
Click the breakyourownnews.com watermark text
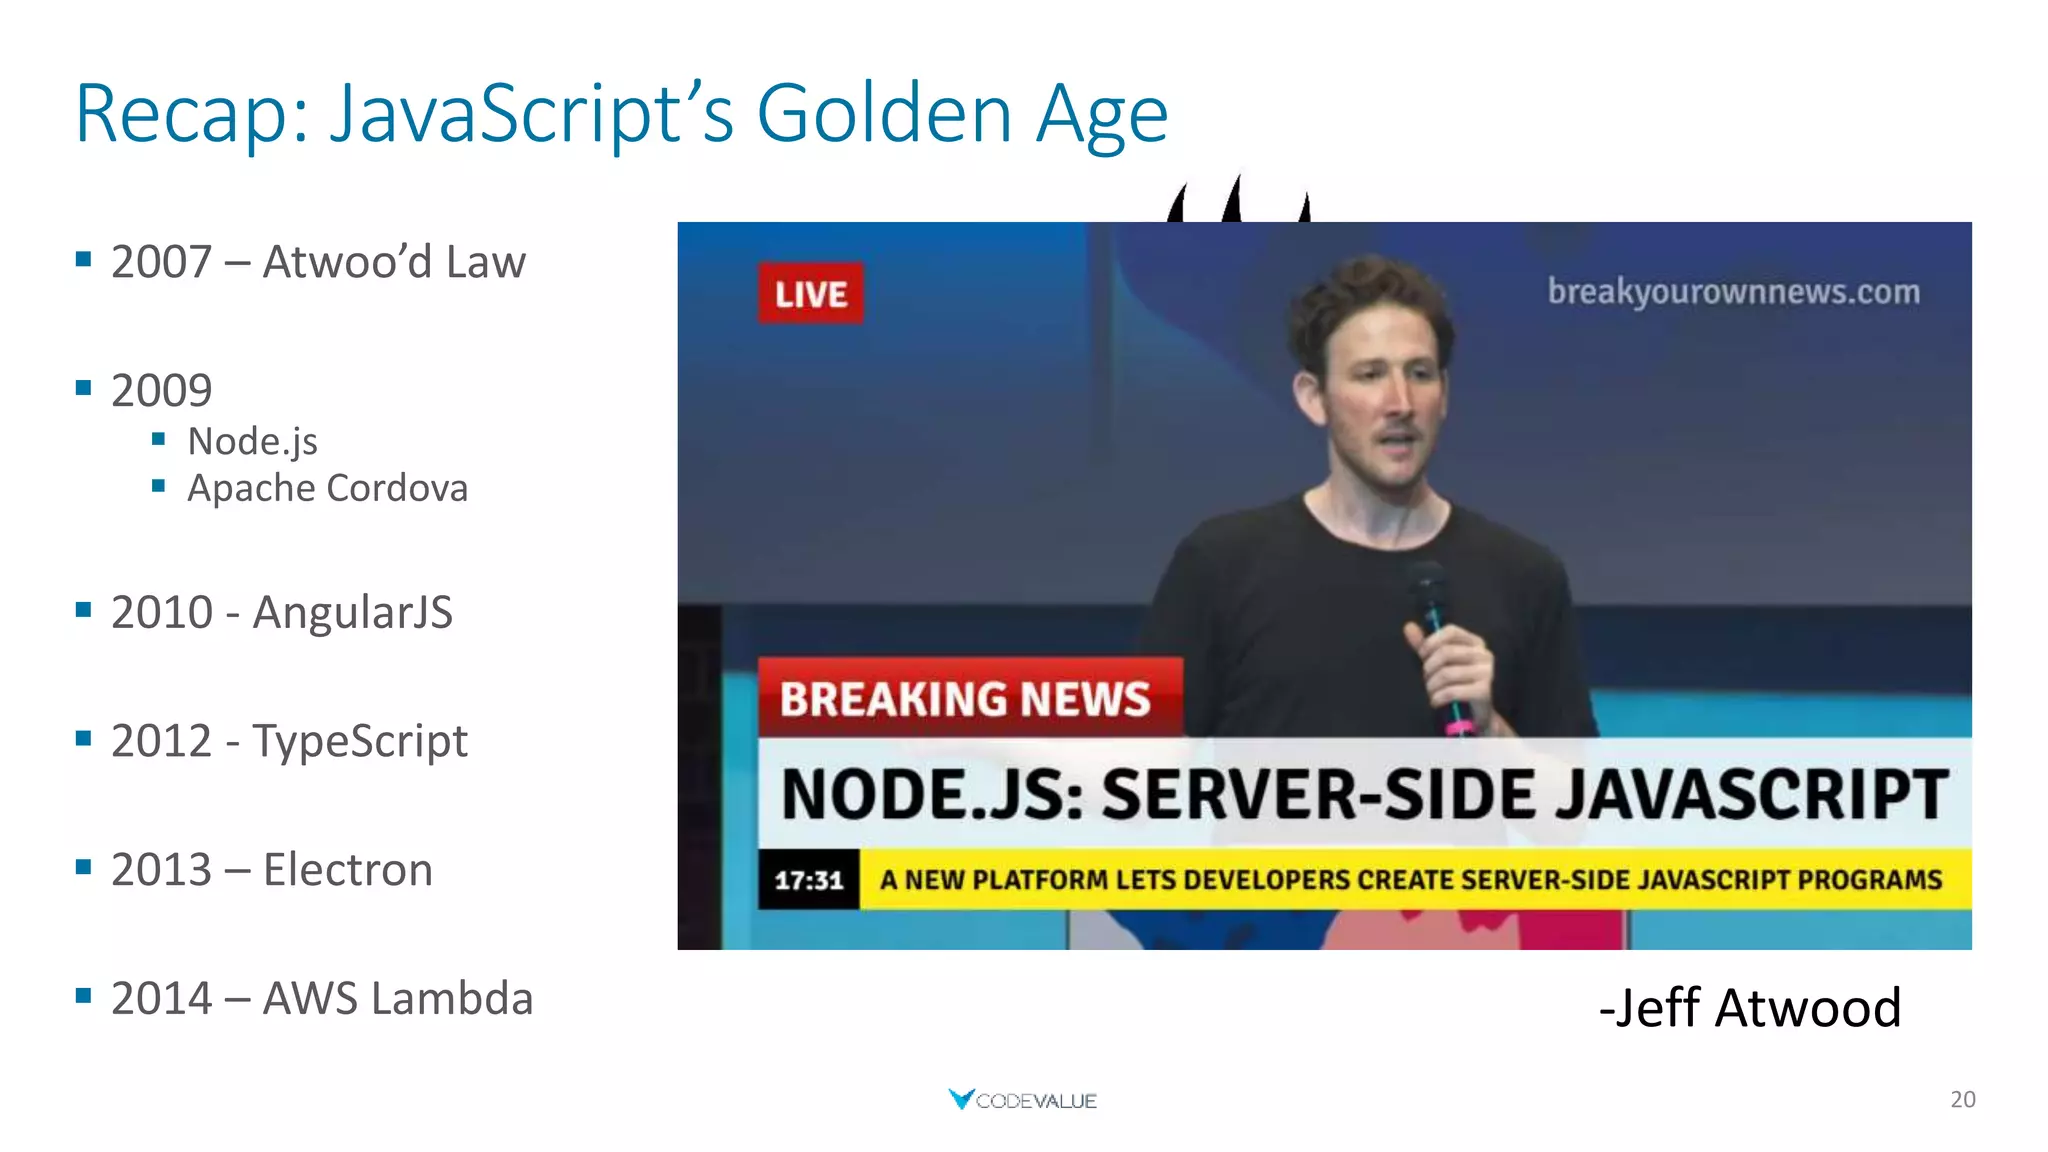[1734, 292]
